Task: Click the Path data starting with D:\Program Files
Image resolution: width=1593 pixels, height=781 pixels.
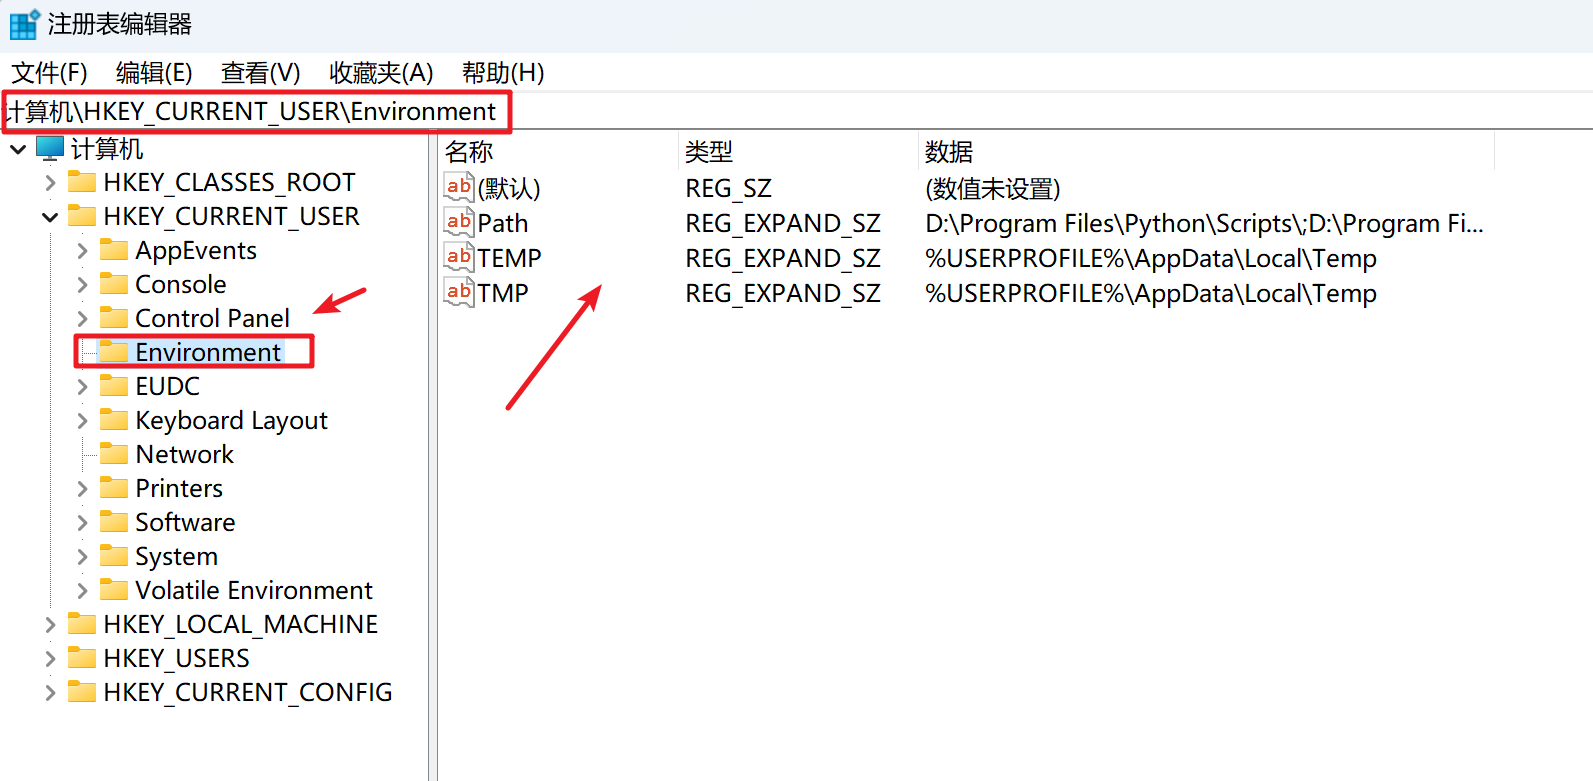Action: tap(1204, 223)
